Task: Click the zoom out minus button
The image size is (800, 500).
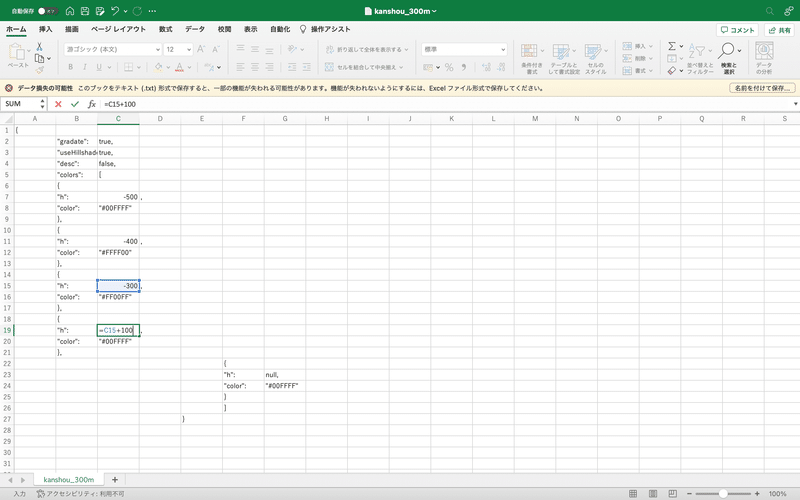Action: tap(689, 493)
